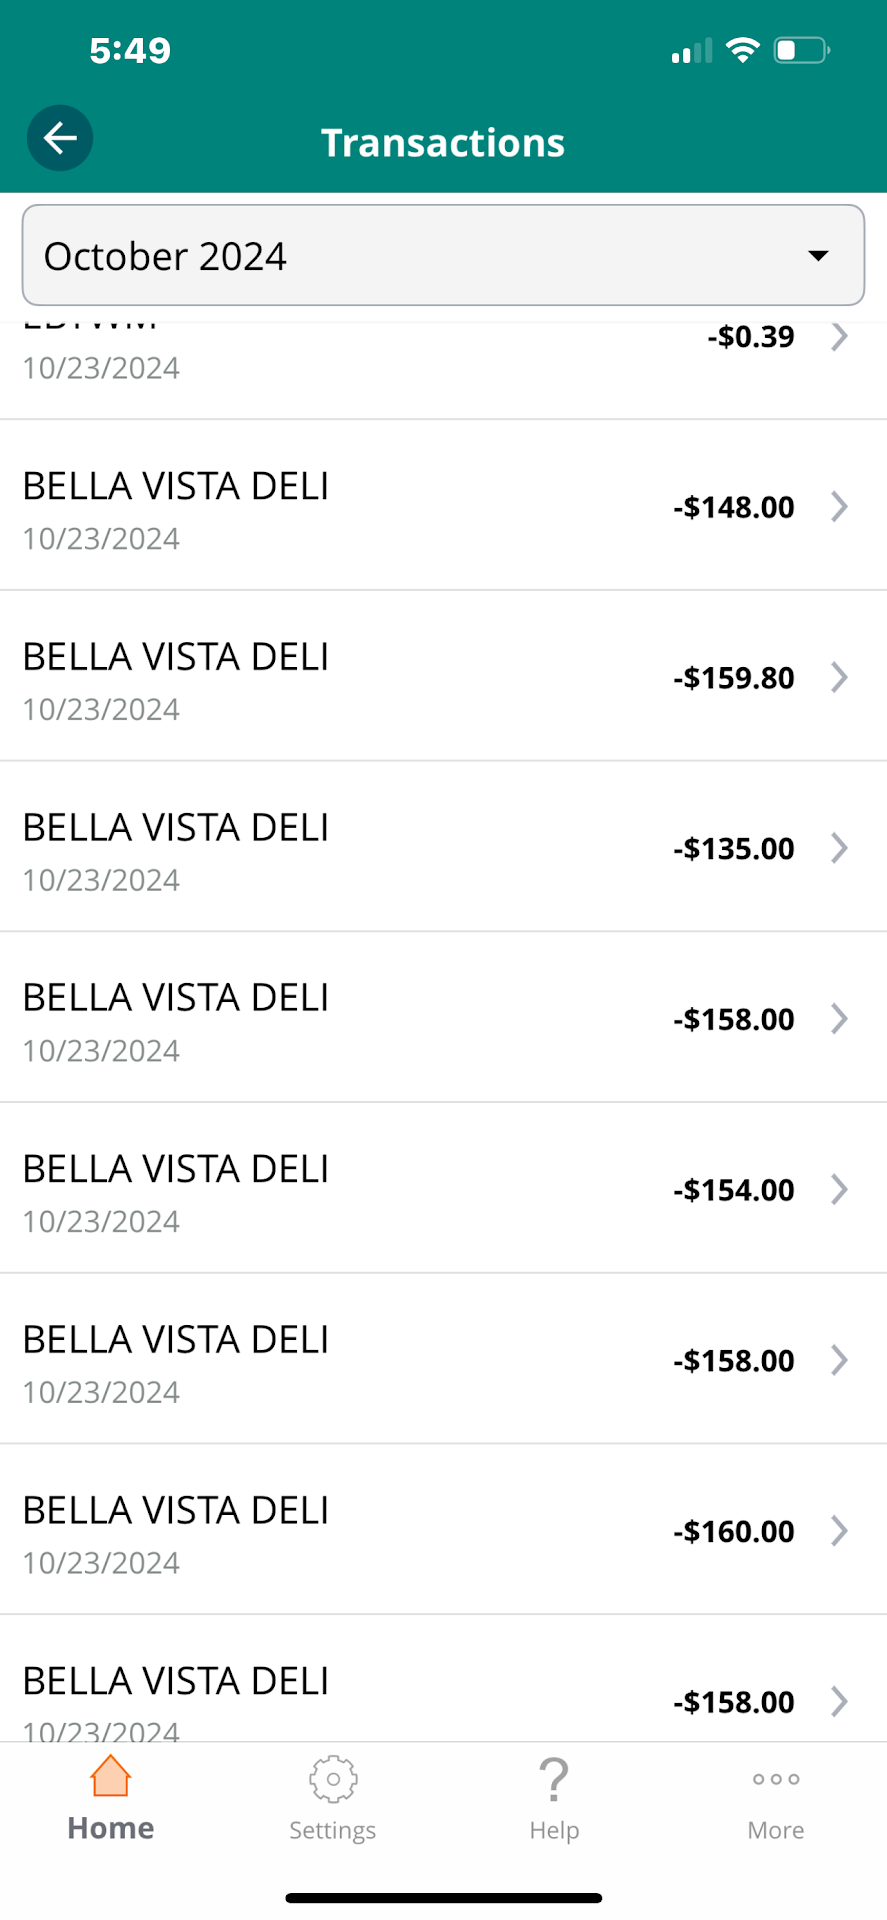Expand the -$148.00 transaction chevron
887x1920 pixels.
[x=839, y=507]
